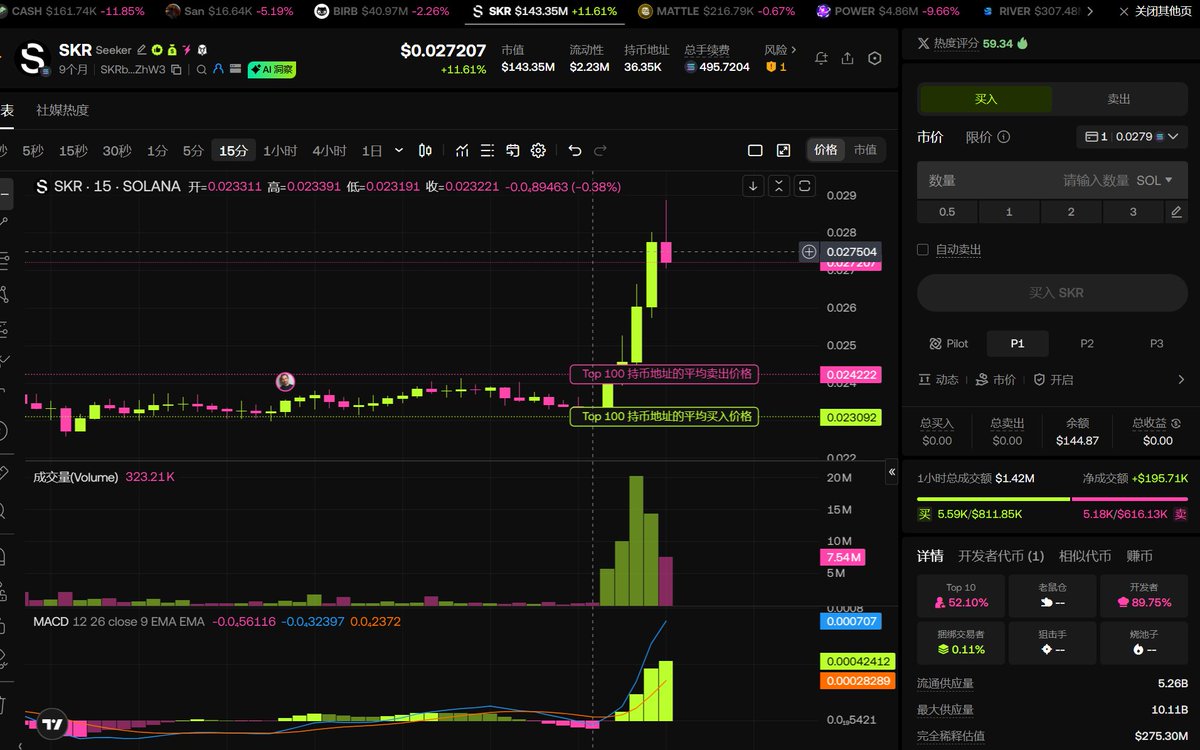Copy the SKRb...ZhW3 contract address

176,70
